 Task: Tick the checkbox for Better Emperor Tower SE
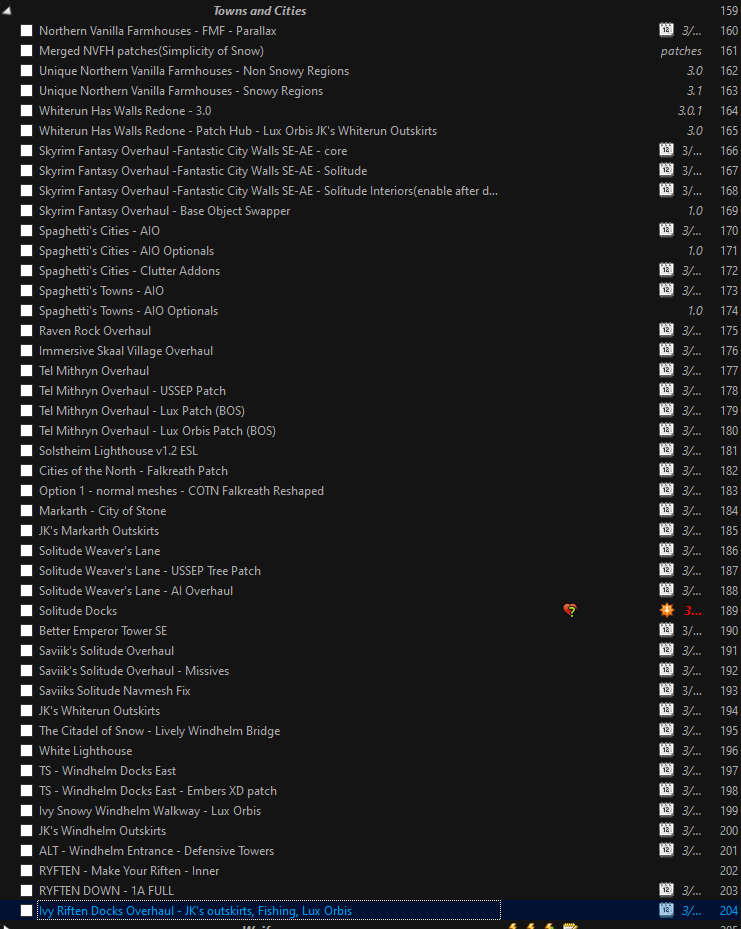[27, 631]
